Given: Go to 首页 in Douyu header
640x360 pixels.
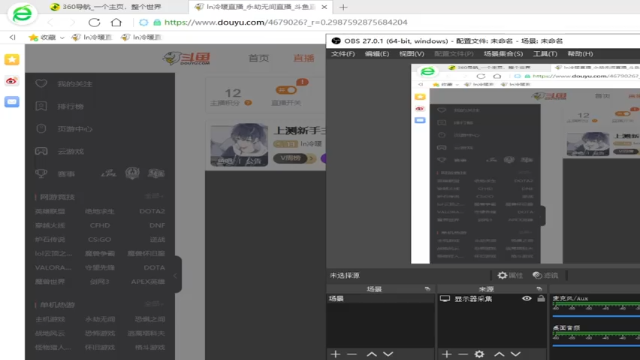Looking at the screenshot, I should click(259, 58).
